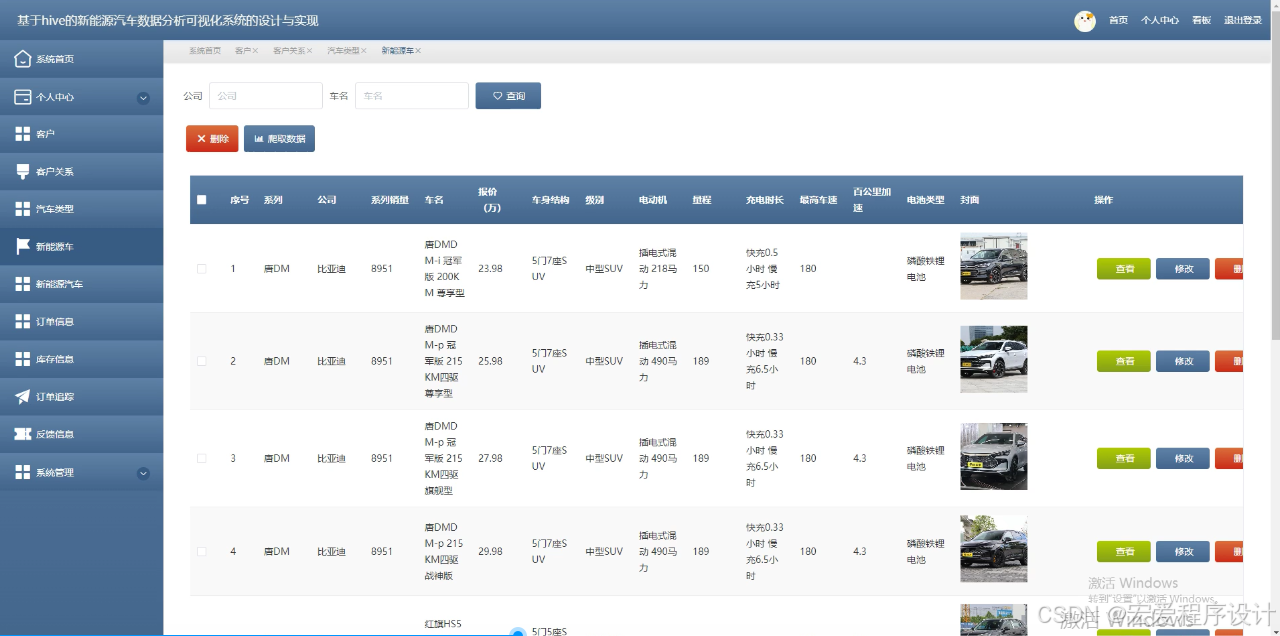Click the 充电时长 column header
1280x636 pixels.
click(x=765, y=200)
